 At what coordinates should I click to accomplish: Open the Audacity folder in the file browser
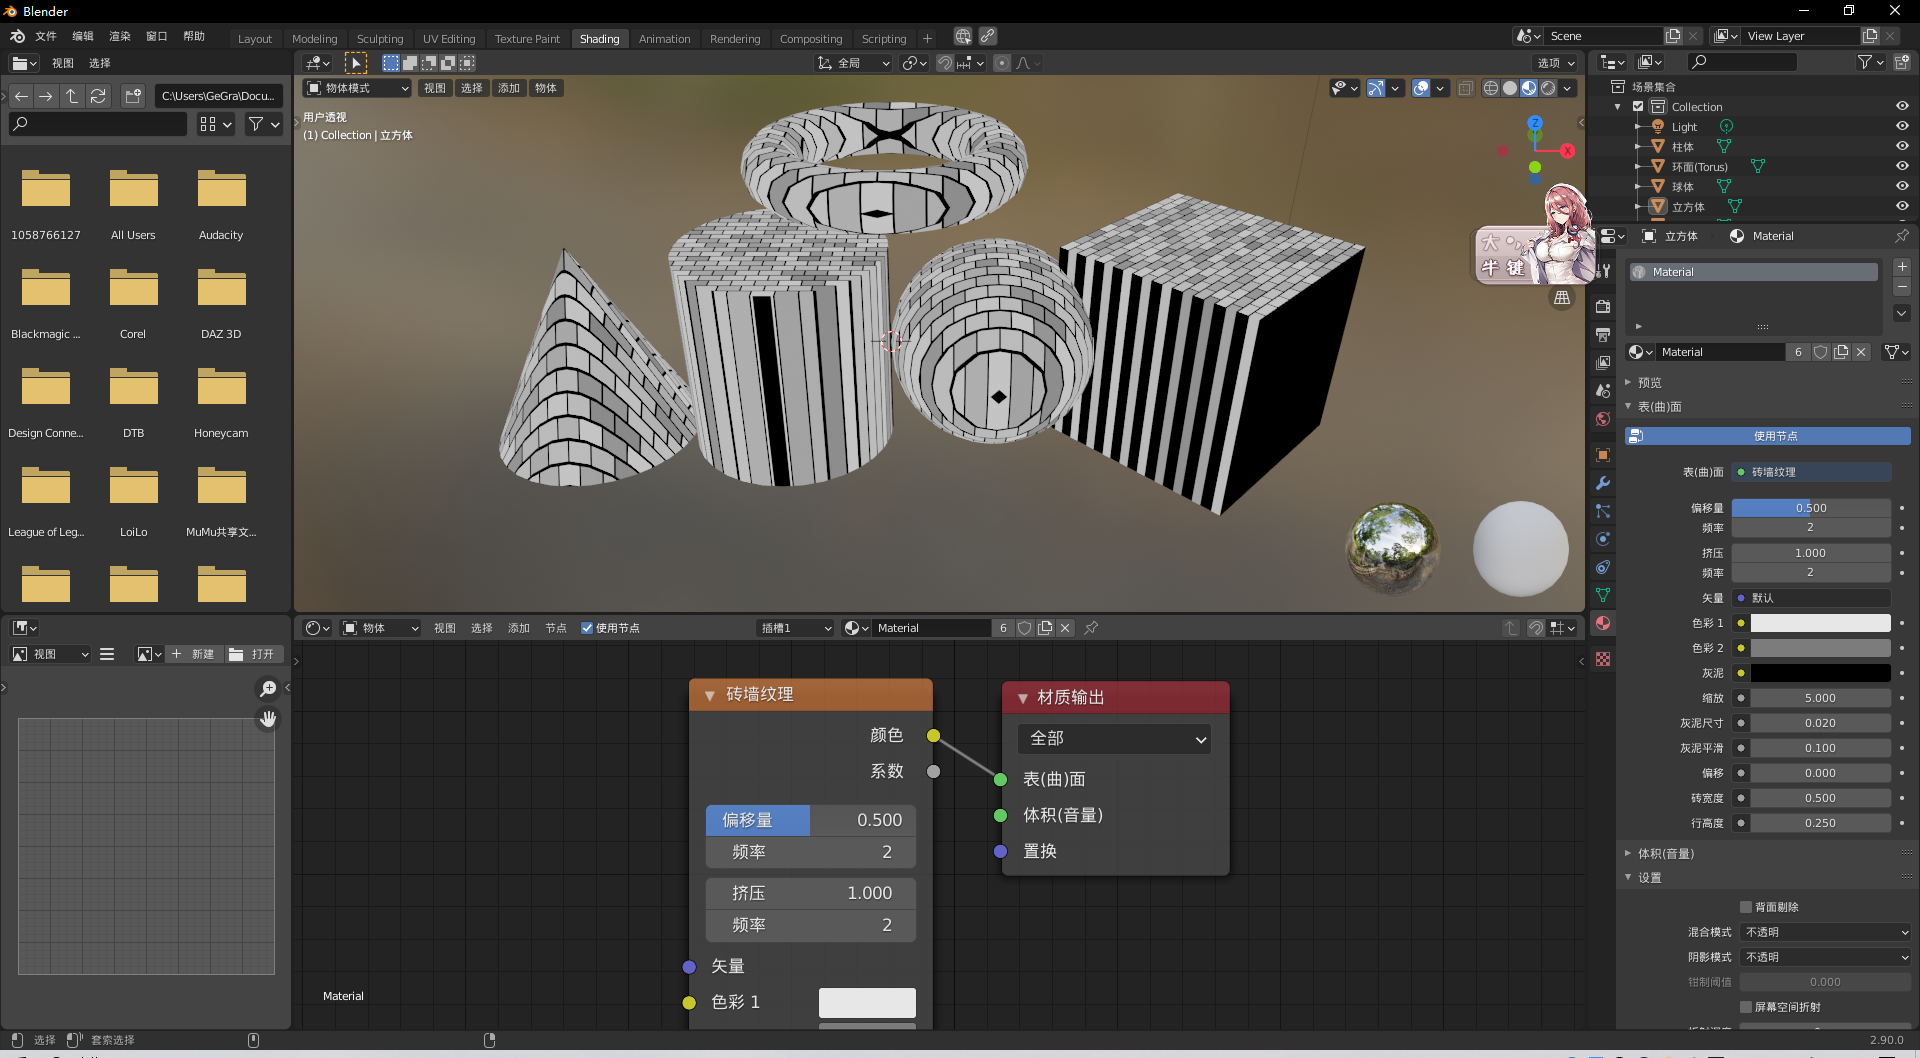click(x=221, y=190)
